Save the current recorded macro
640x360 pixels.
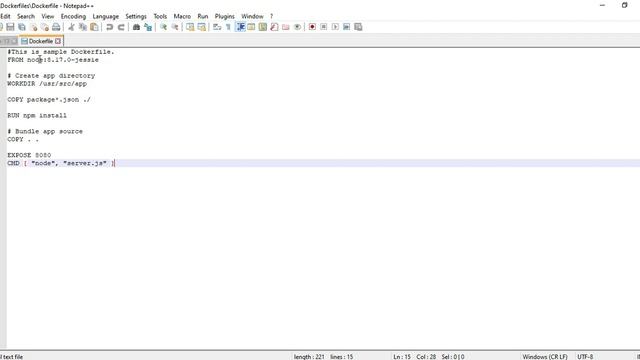358,27
